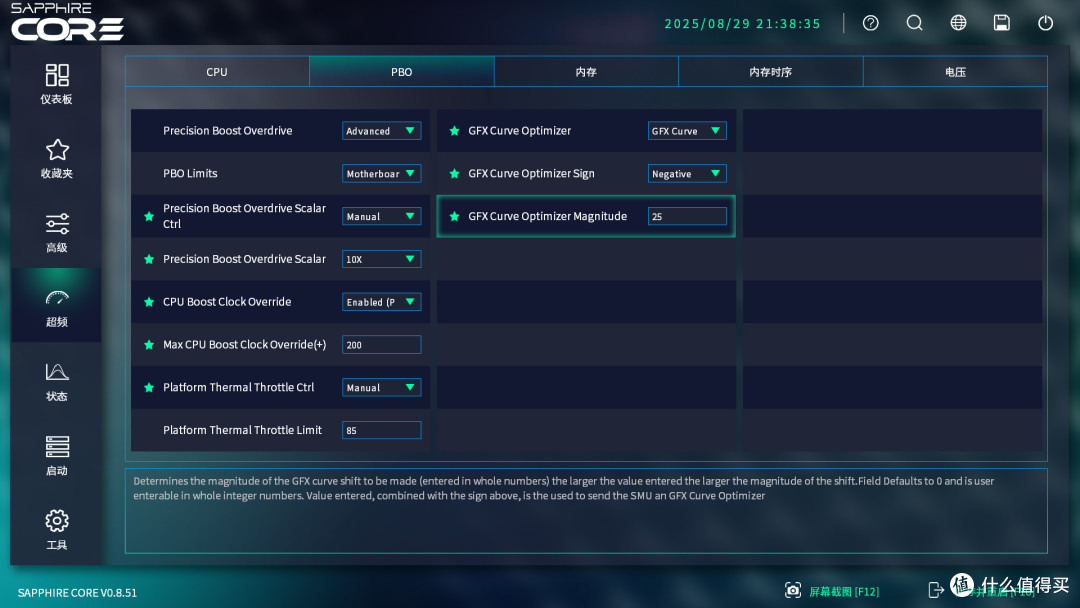Viewport: 1080px width, 608px height.
Task: Switch to the 电压 voltage tab
Action: pyautogui.click(x=955, y=72)
